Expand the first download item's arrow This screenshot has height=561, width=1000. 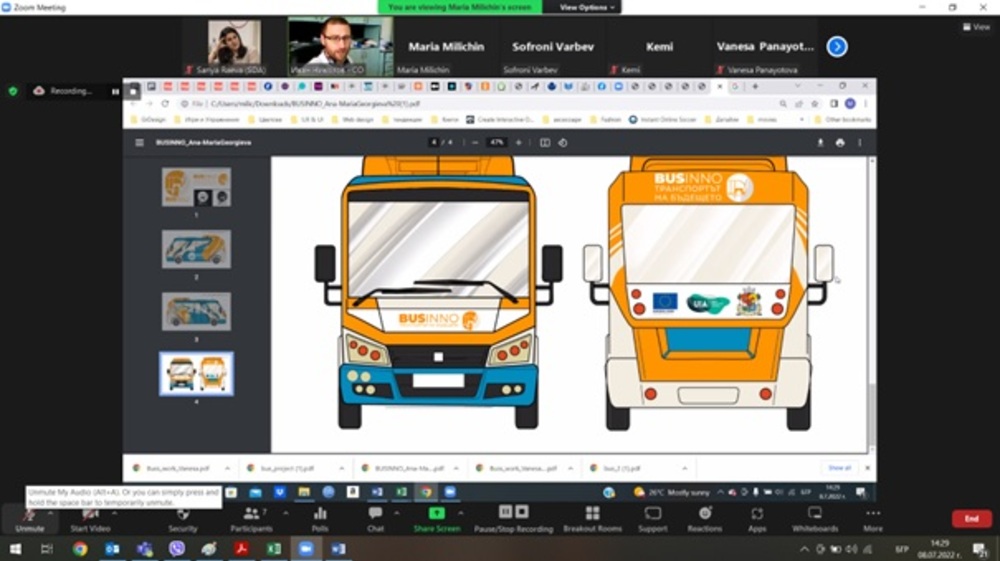(227, 469)
